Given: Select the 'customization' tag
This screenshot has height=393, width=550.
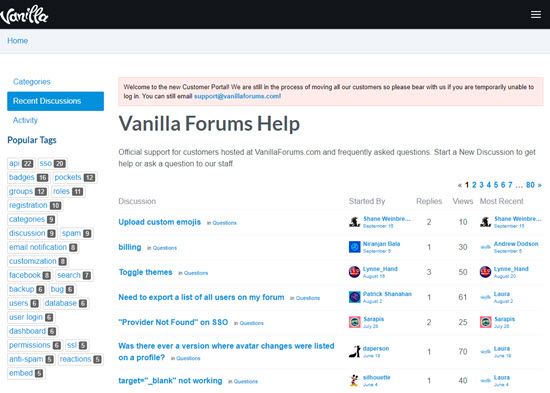Looking at the screenshot, I should (x=38, y=261).
